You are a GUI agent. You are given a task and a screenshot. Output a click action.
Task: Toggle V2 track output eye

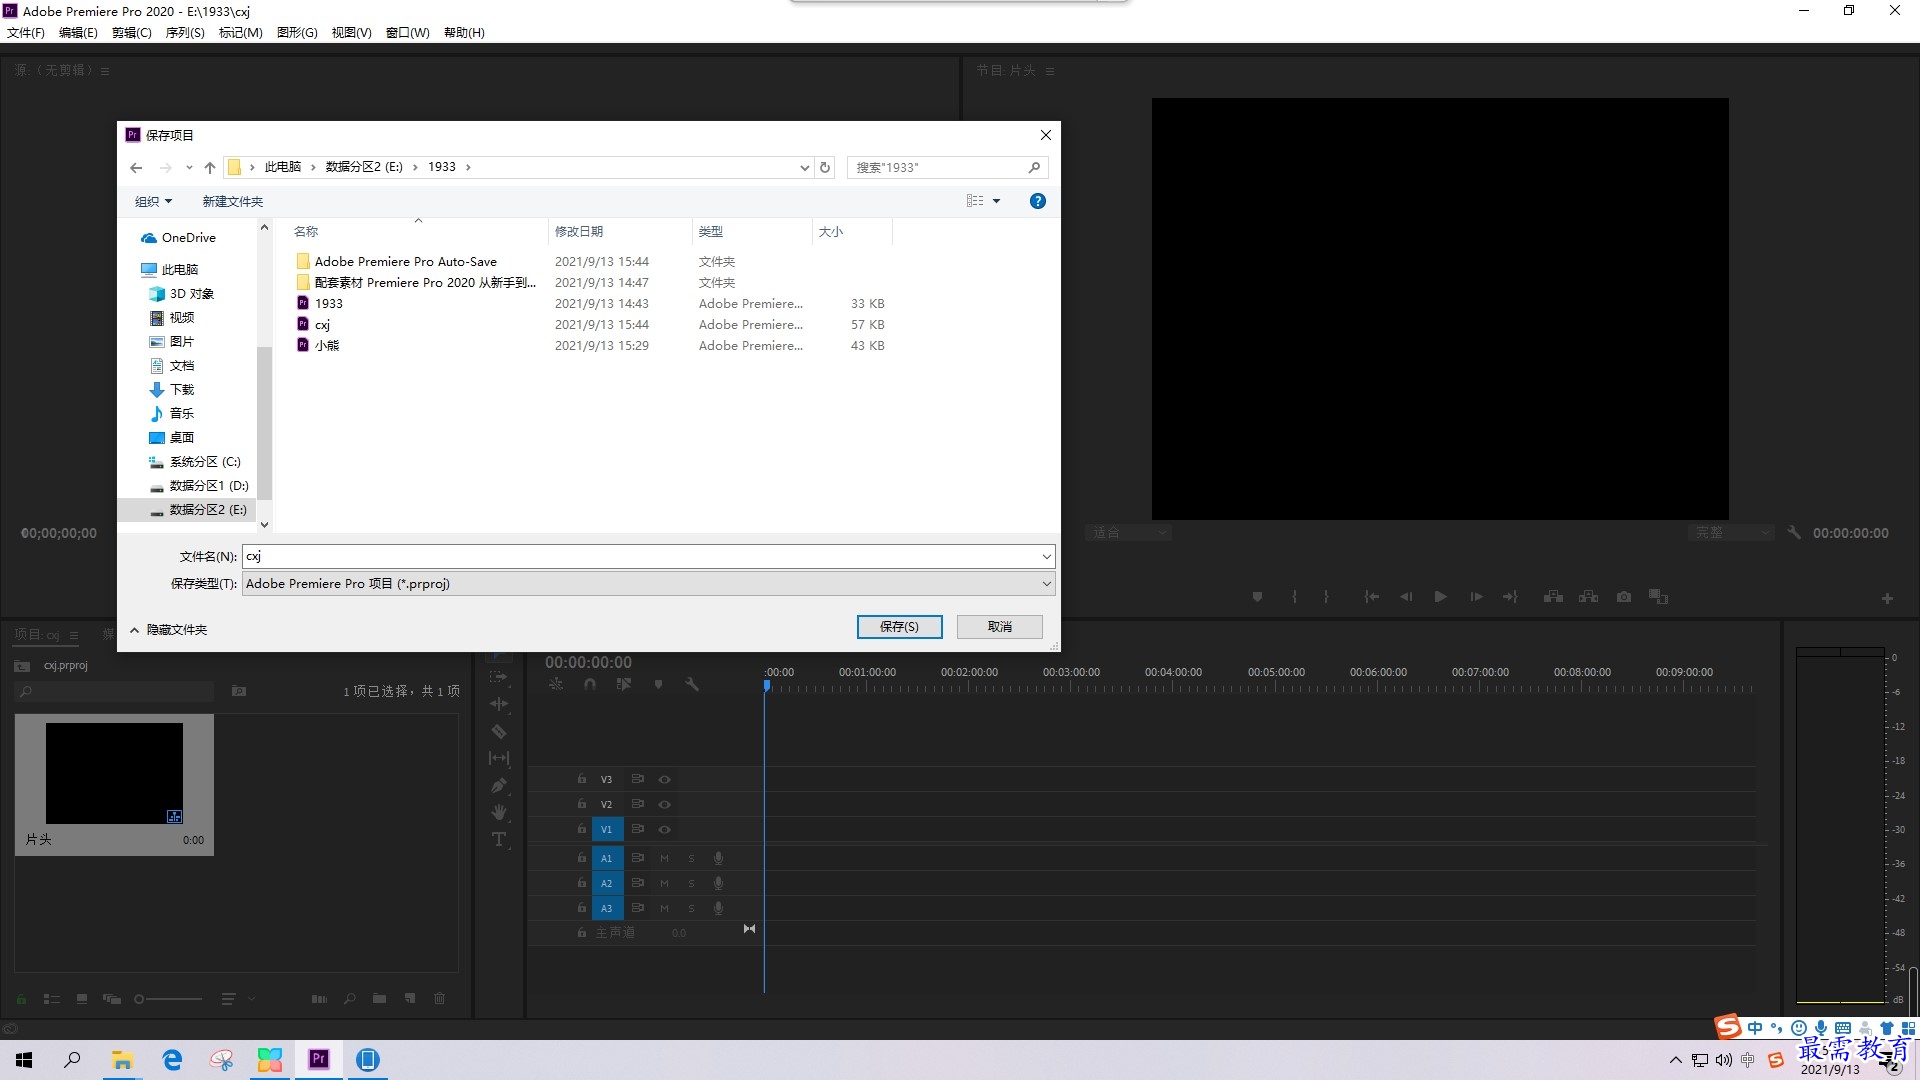pos(664,804)
